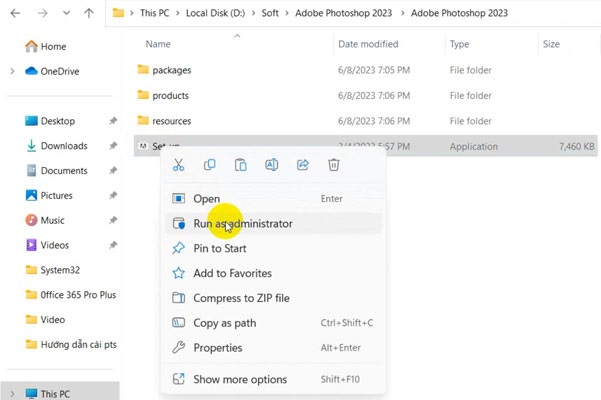Choose Run as administrator

coord(242,224)
